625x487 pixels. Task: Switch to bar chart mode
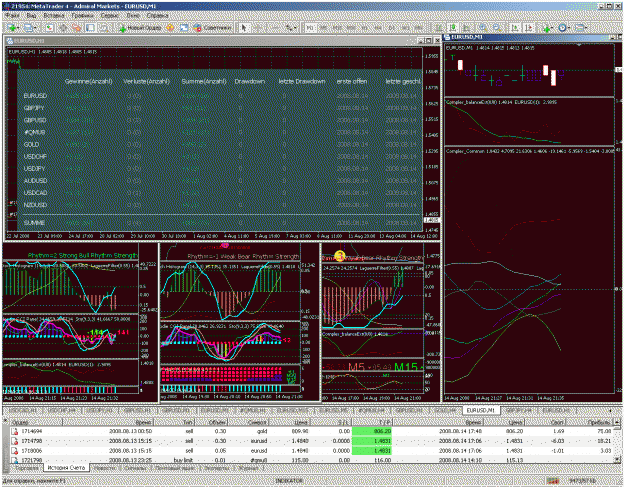tap(439, 28)
